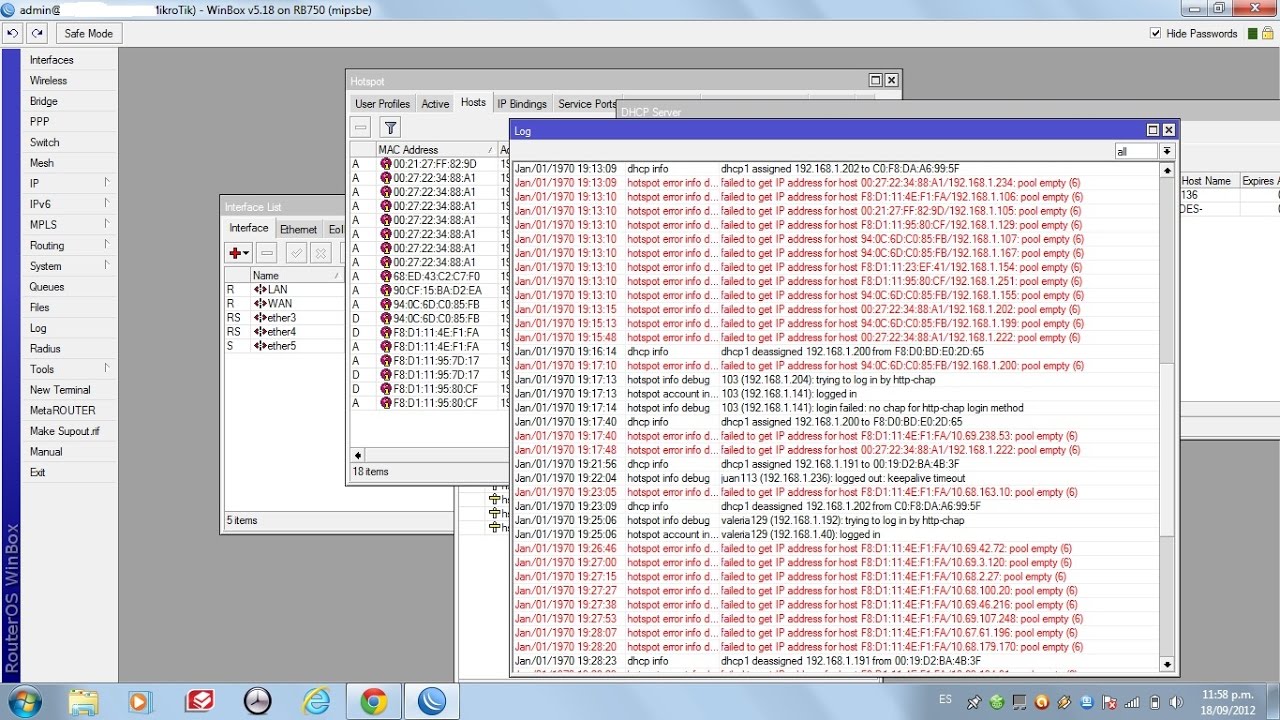Screen dimensions: 1280x720
Task: Open the Wireless menu item
Action: click(x=48, y=81)
